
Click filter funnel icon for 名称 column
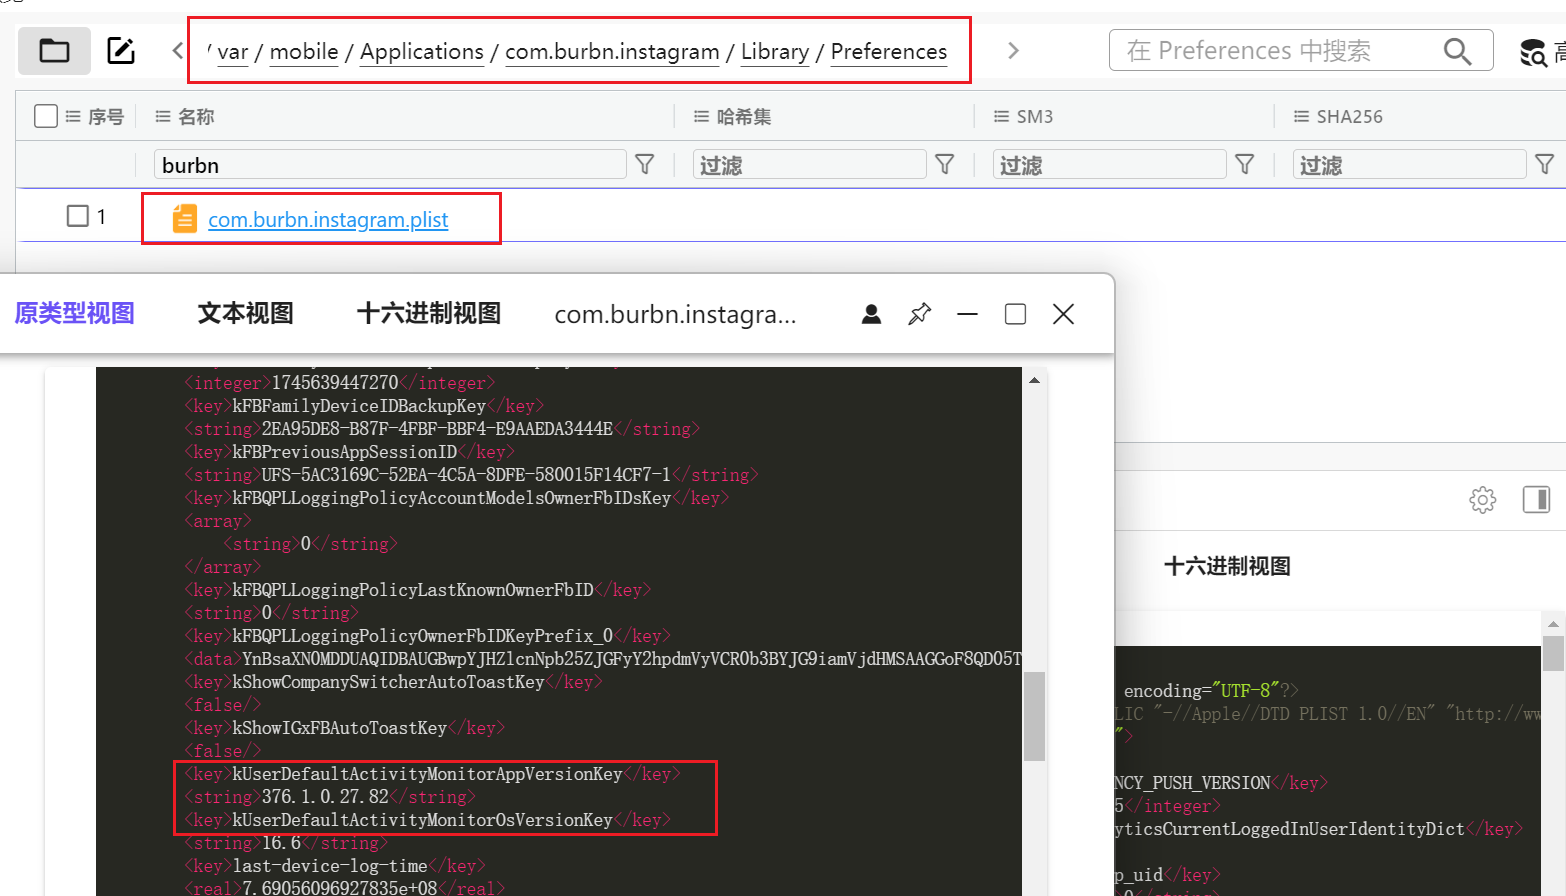tap(645, 164)
